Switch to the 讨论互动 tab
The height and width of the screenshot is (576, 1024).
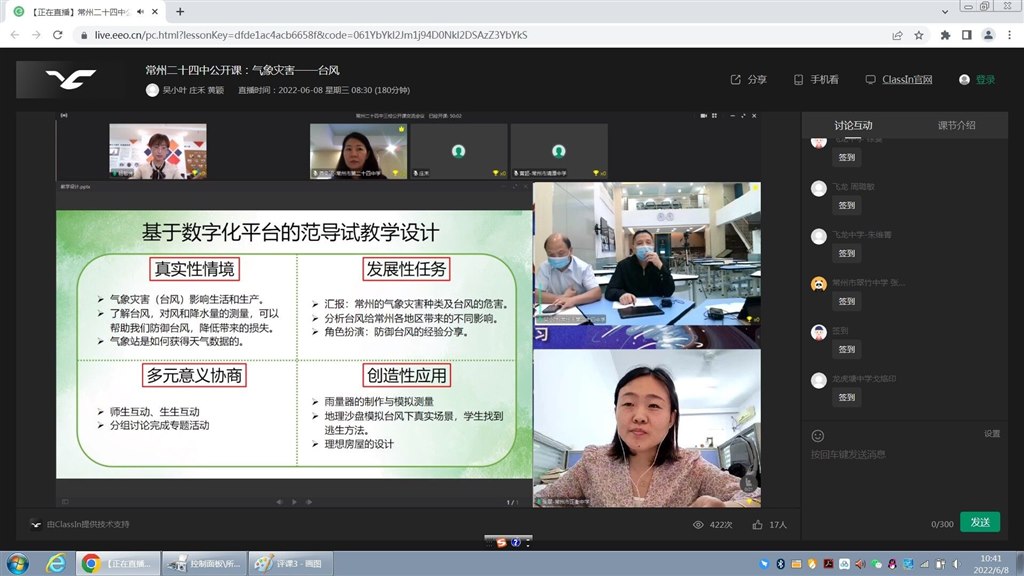tap(853, 125)
